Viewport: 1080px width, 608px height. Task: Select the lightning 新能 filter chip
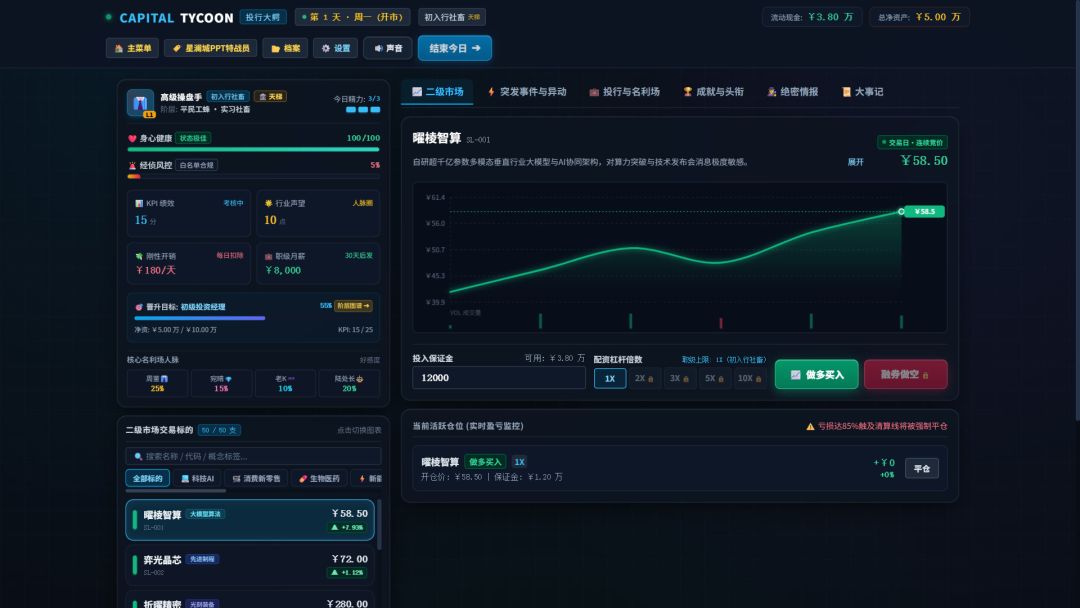[x=368, y=478]
